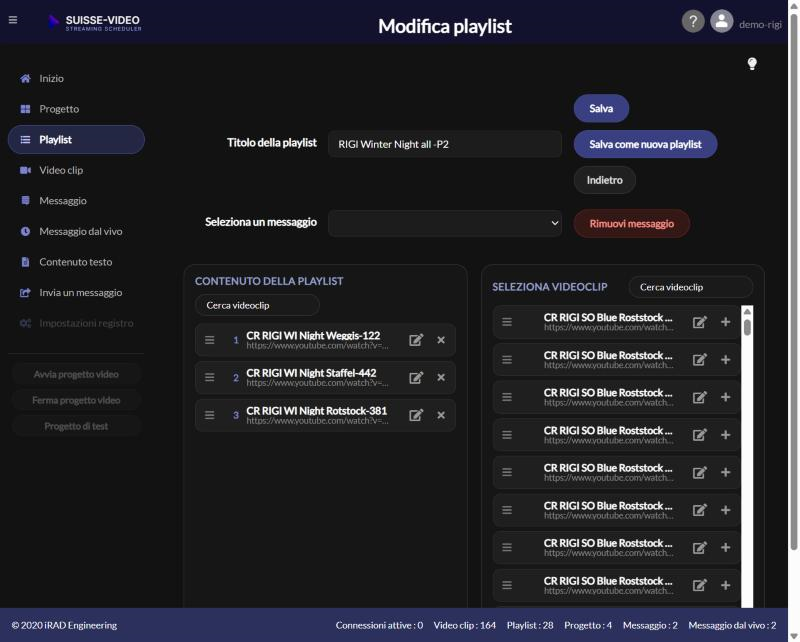Click the Suisse-Video logo
The height and width of the screenshot is (642, 800).
click(95, 22)
